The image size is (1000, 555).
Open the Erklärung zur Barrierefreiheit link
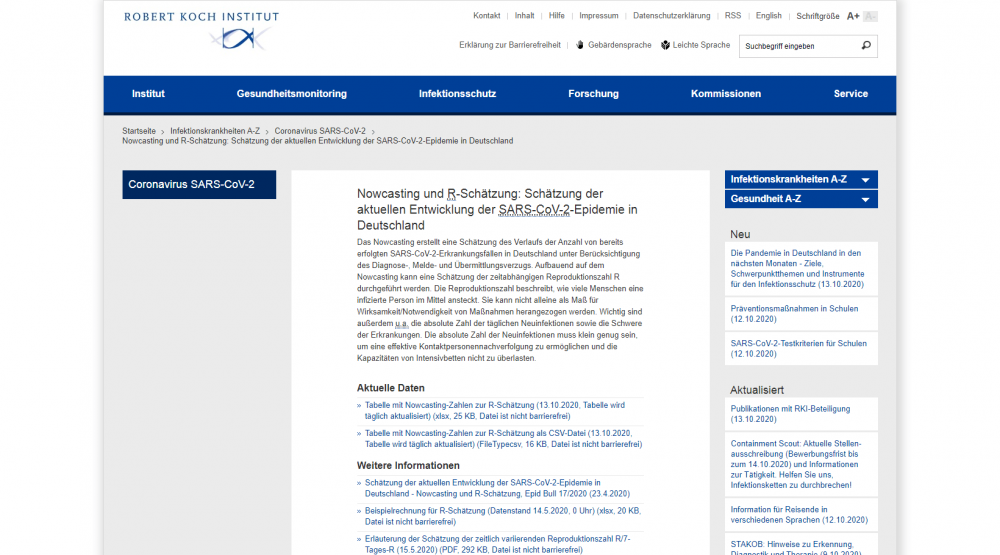[x=510, y=45]
